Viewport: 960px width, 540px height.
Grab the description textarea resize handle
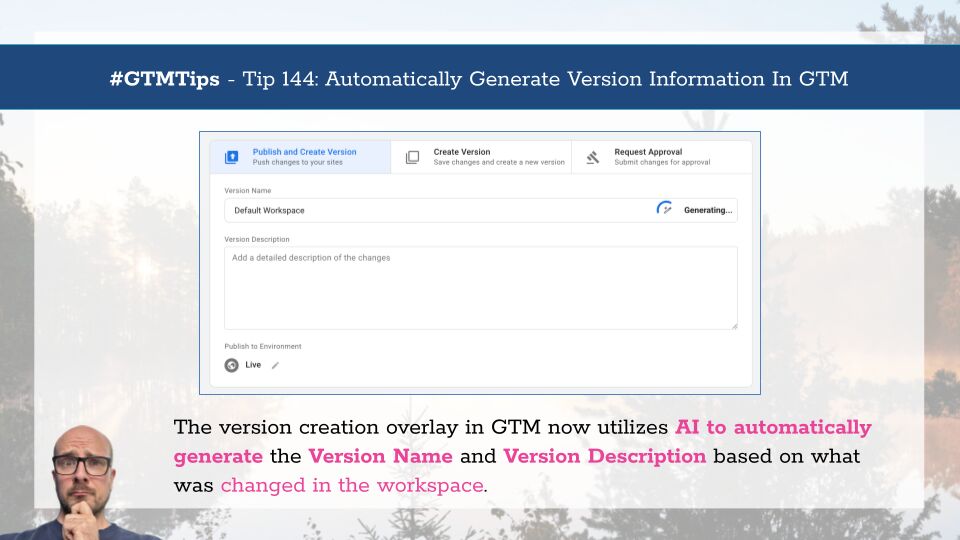(734, 326)
